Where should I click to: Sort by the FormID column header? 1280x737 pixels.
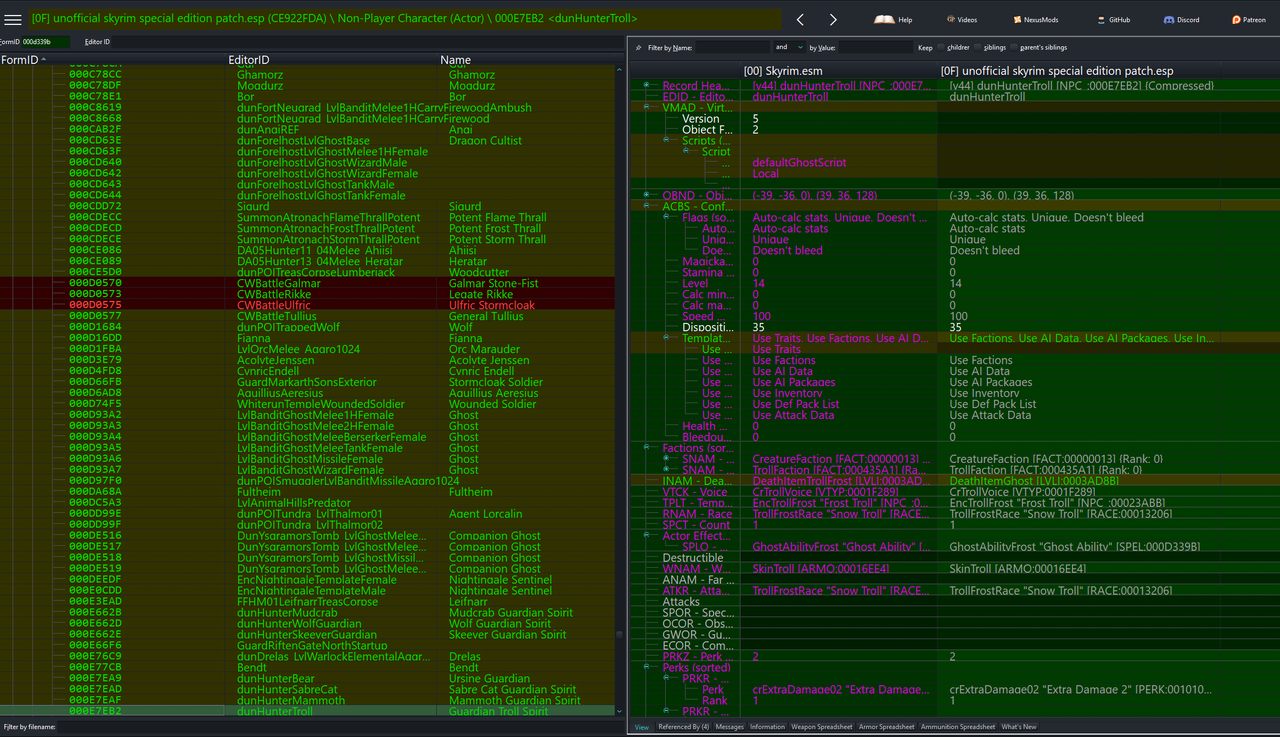click(x=114, y=60)
